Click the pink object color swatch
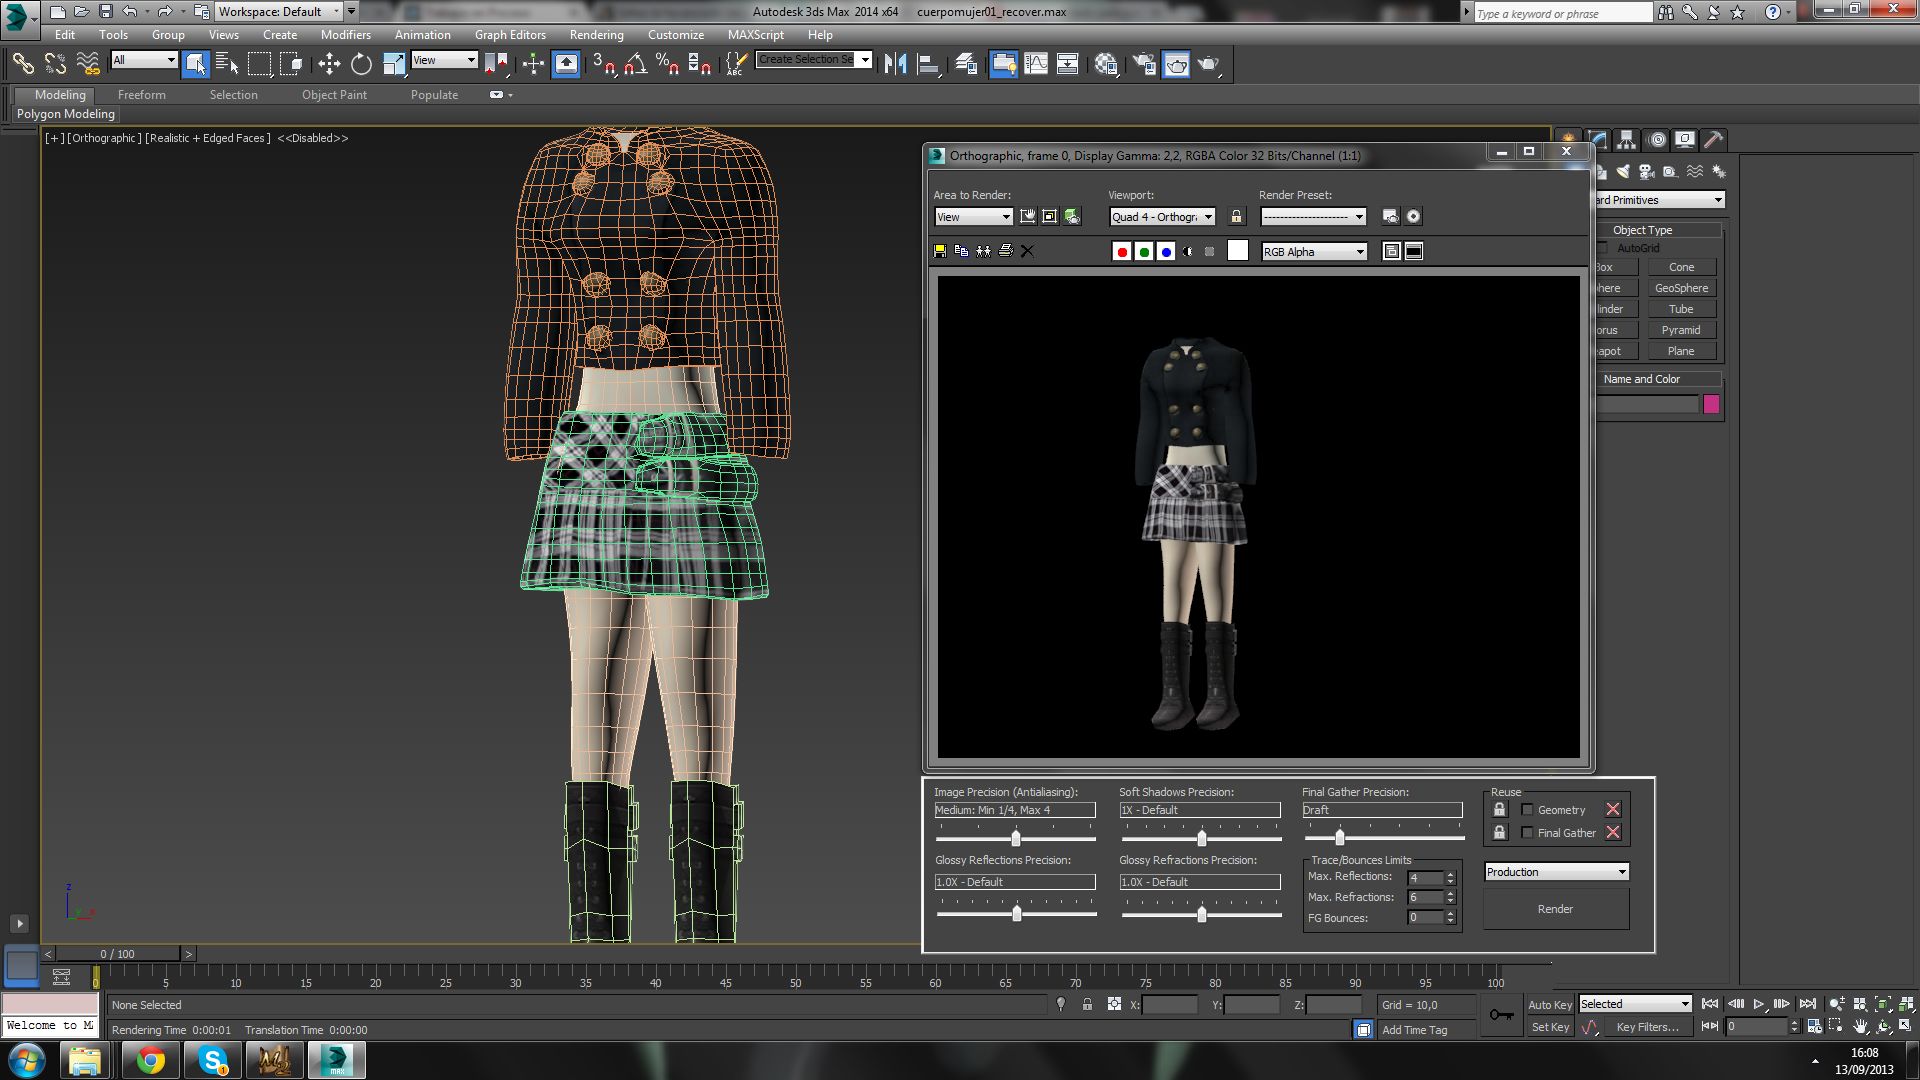 click(x=1711, y=404)
